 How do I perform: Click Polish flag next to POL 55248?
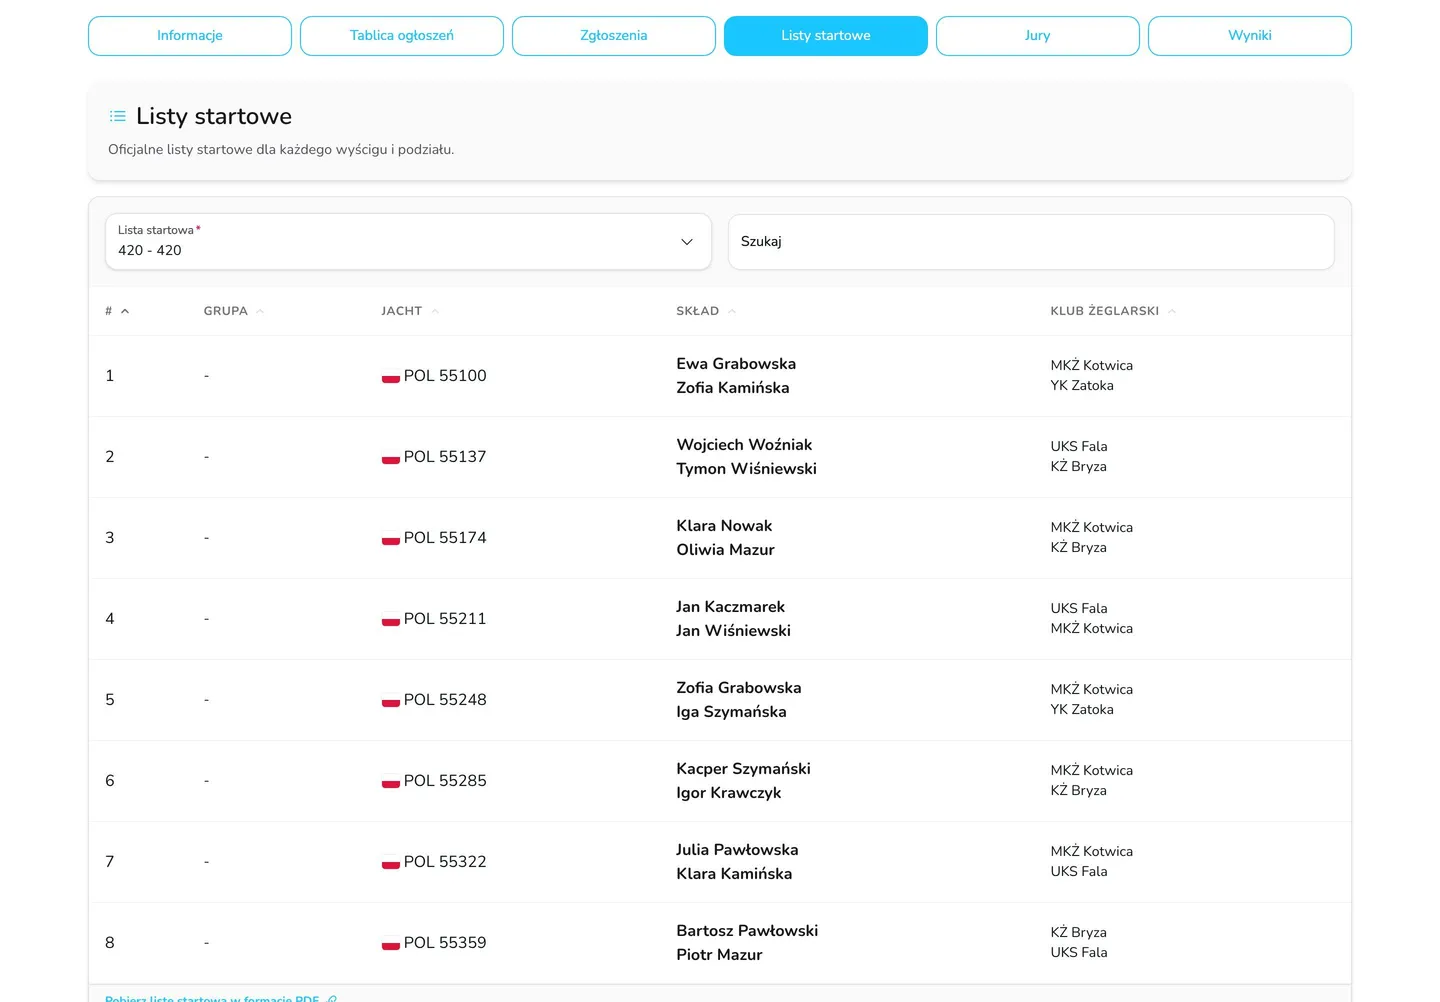click(x=391, y=701)
